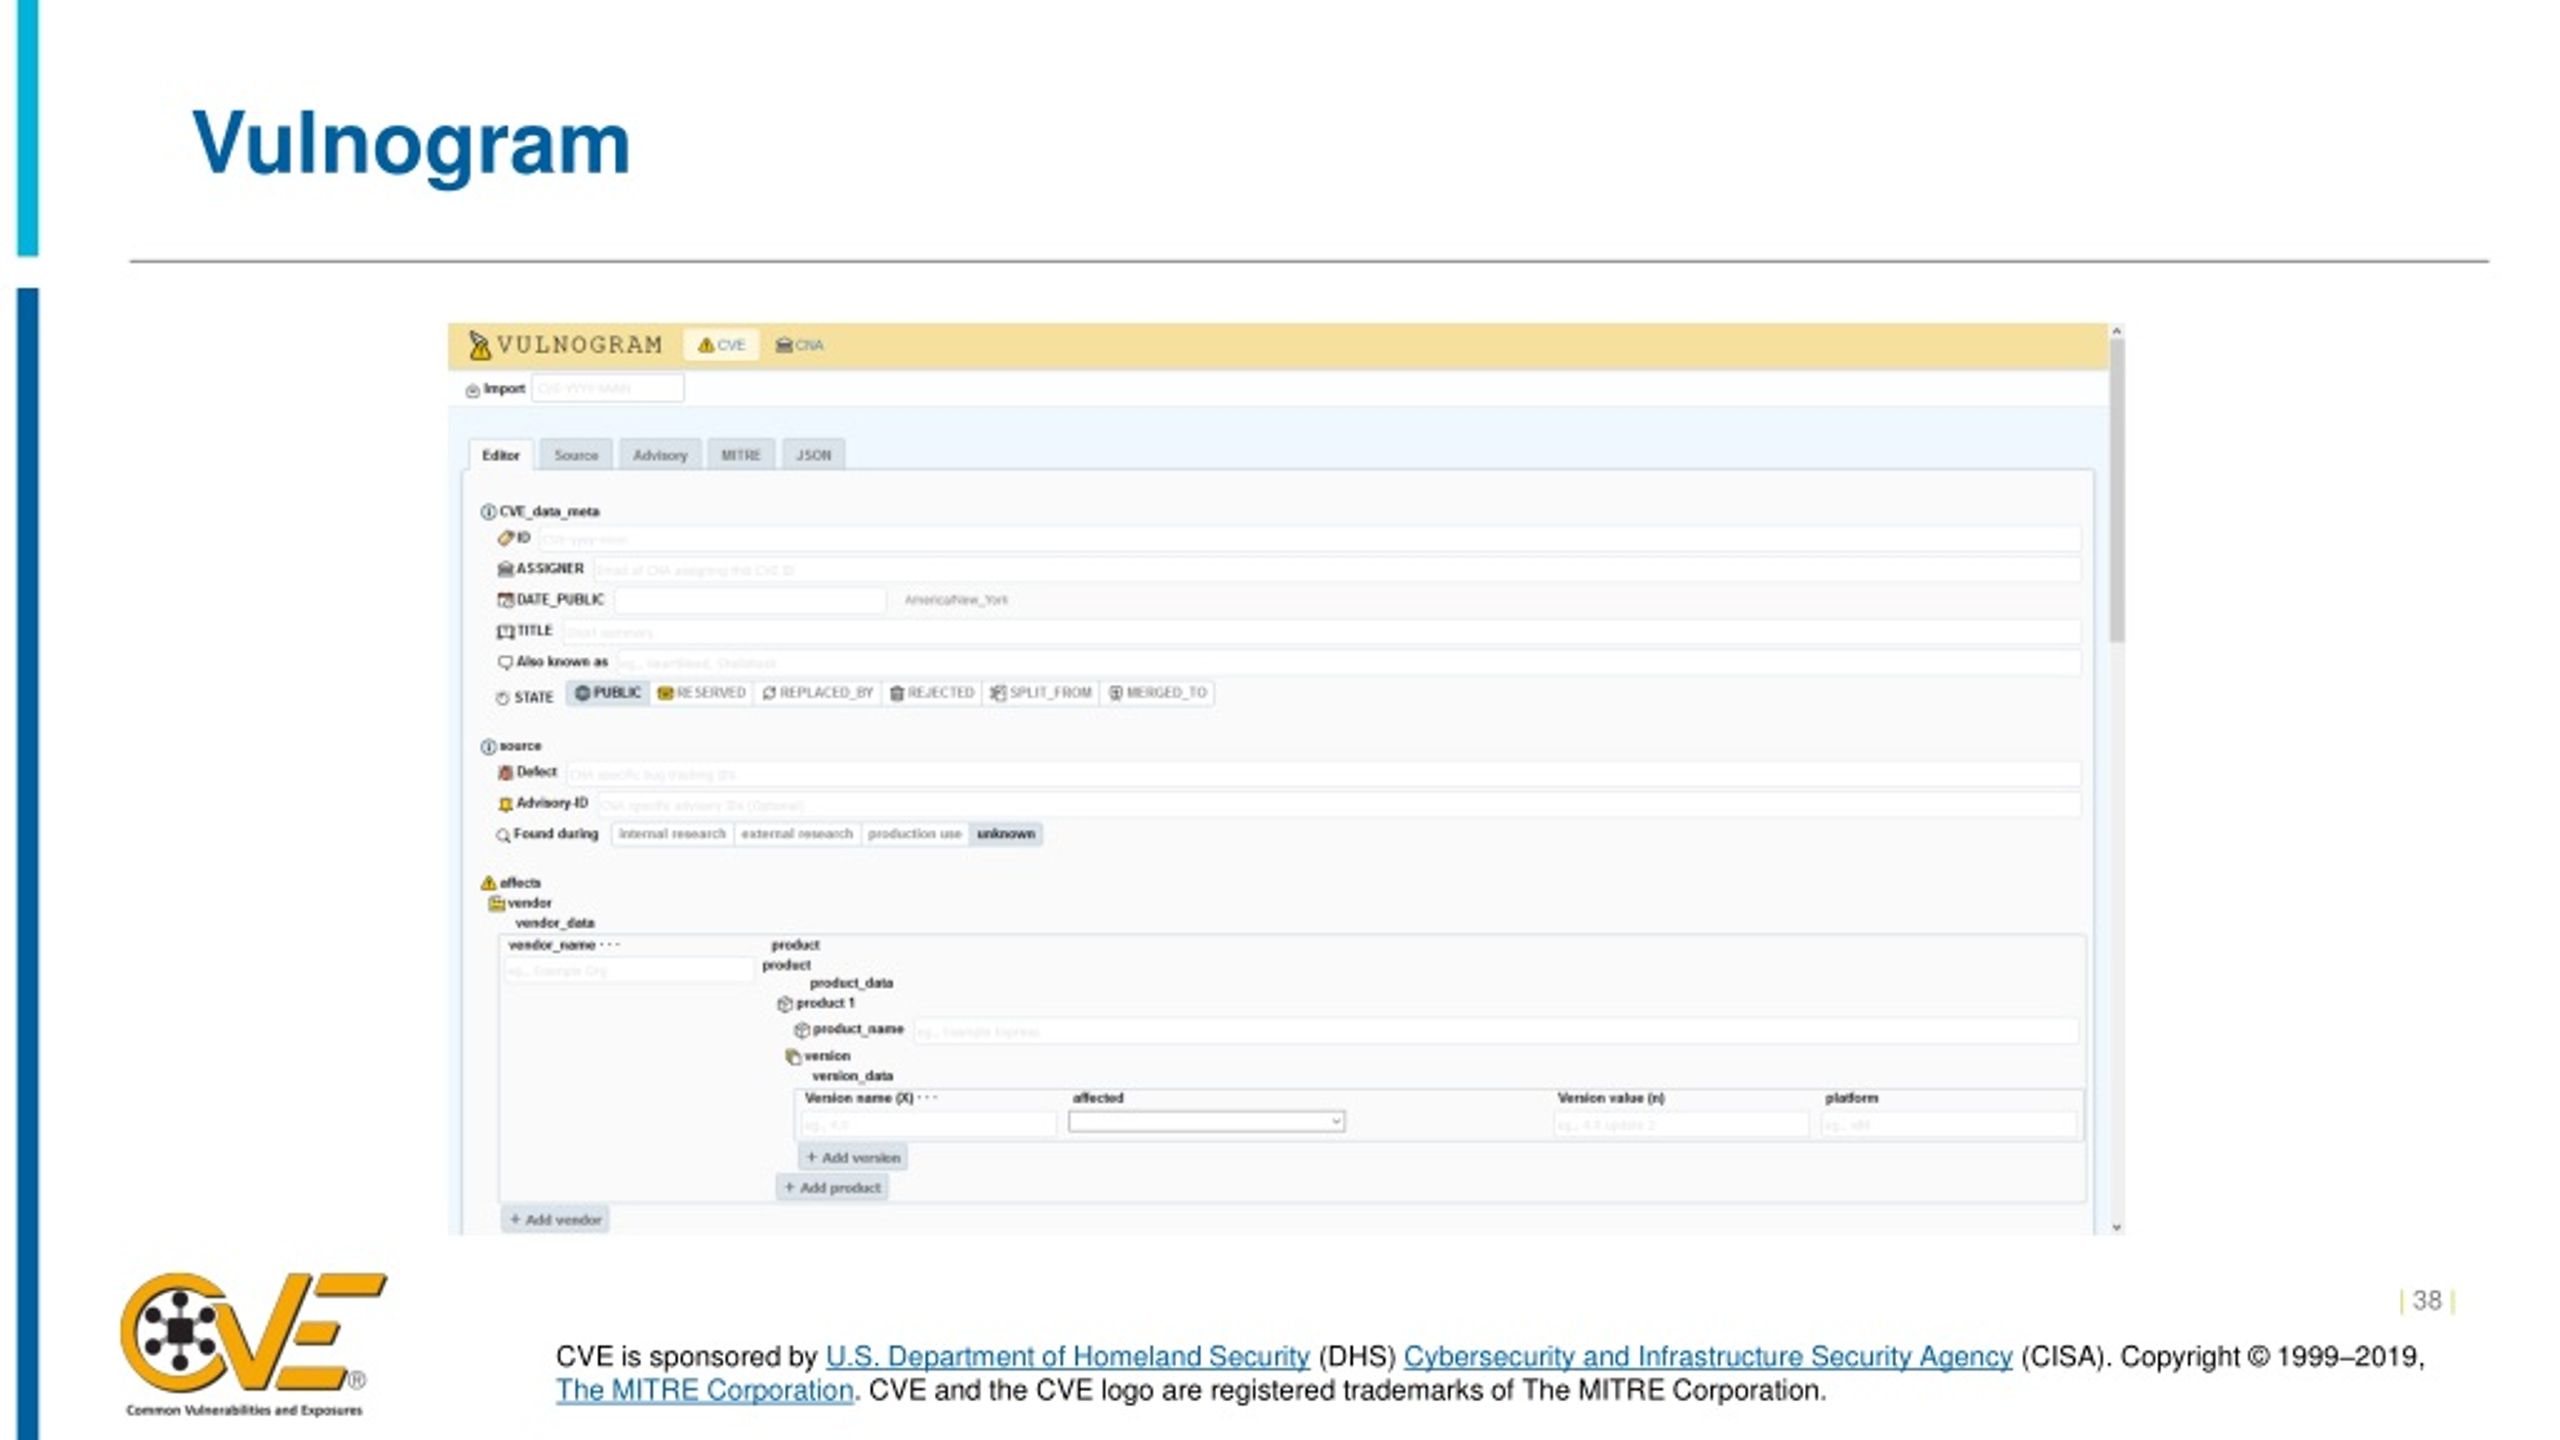Viewport: 2560px width, 1440px height.
Task: Select the REJECTED state option
Action: point(932,693)
